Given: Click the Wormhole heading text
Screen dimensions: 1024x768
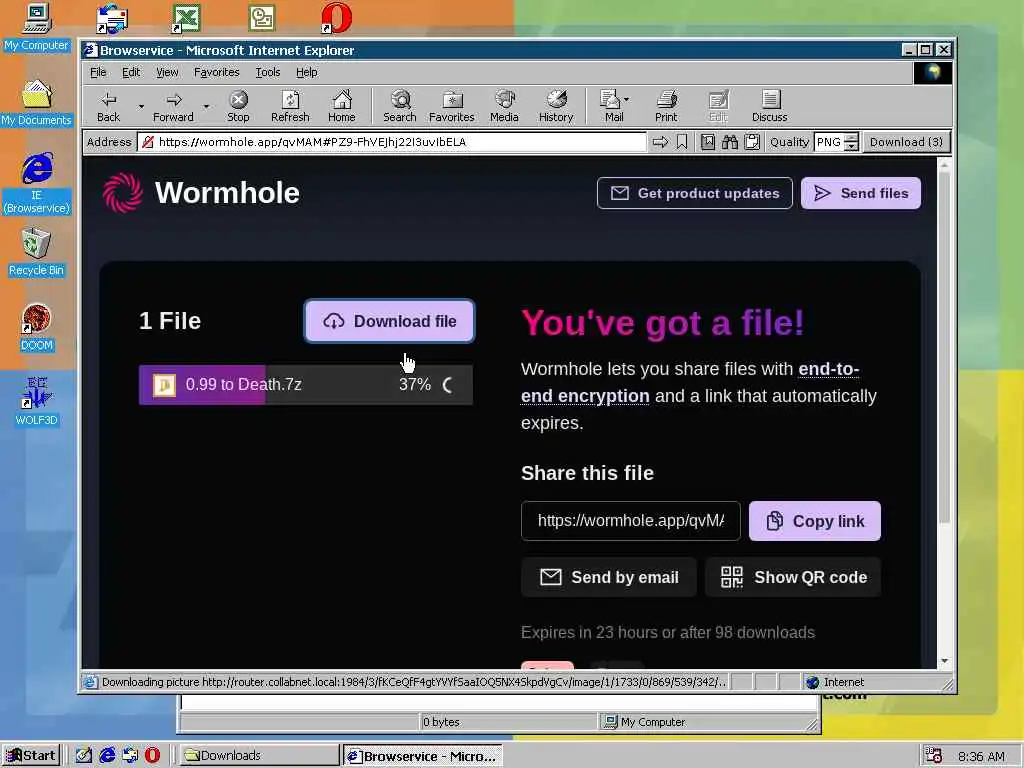Looking at the screenshot, I should point(227,193).
